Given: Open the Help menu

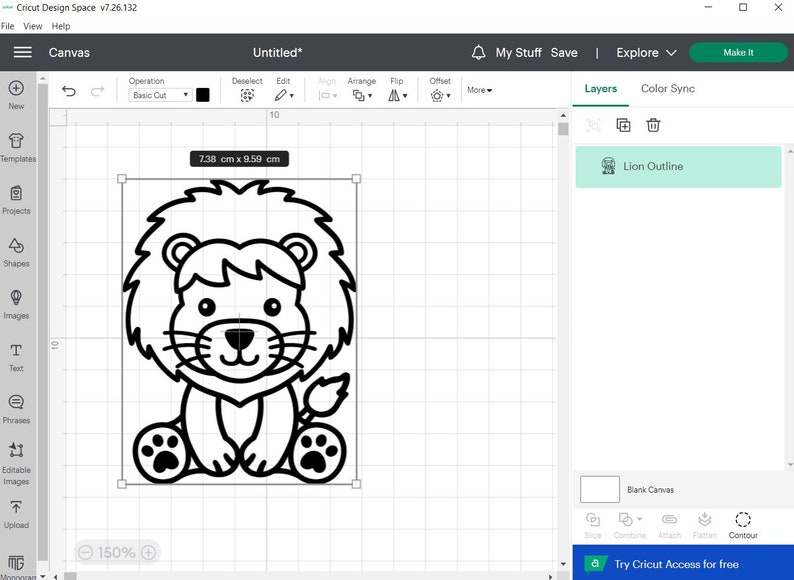Looking at the screenshot, I should point(61,26).
